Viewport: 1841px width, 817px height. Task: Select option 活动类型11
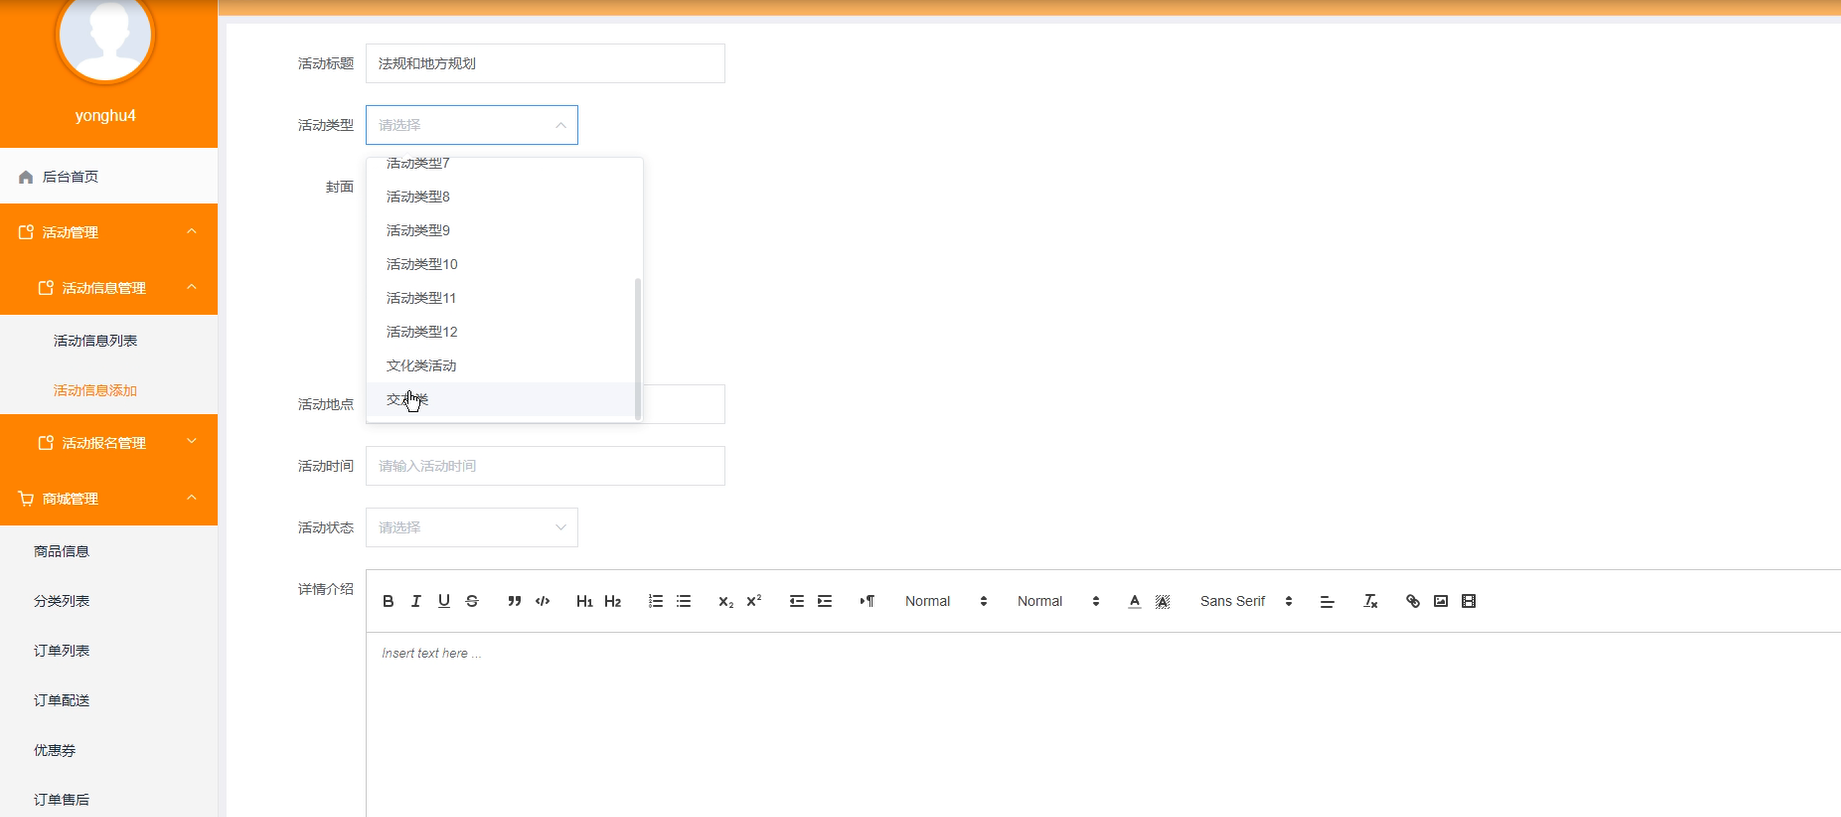501,298
